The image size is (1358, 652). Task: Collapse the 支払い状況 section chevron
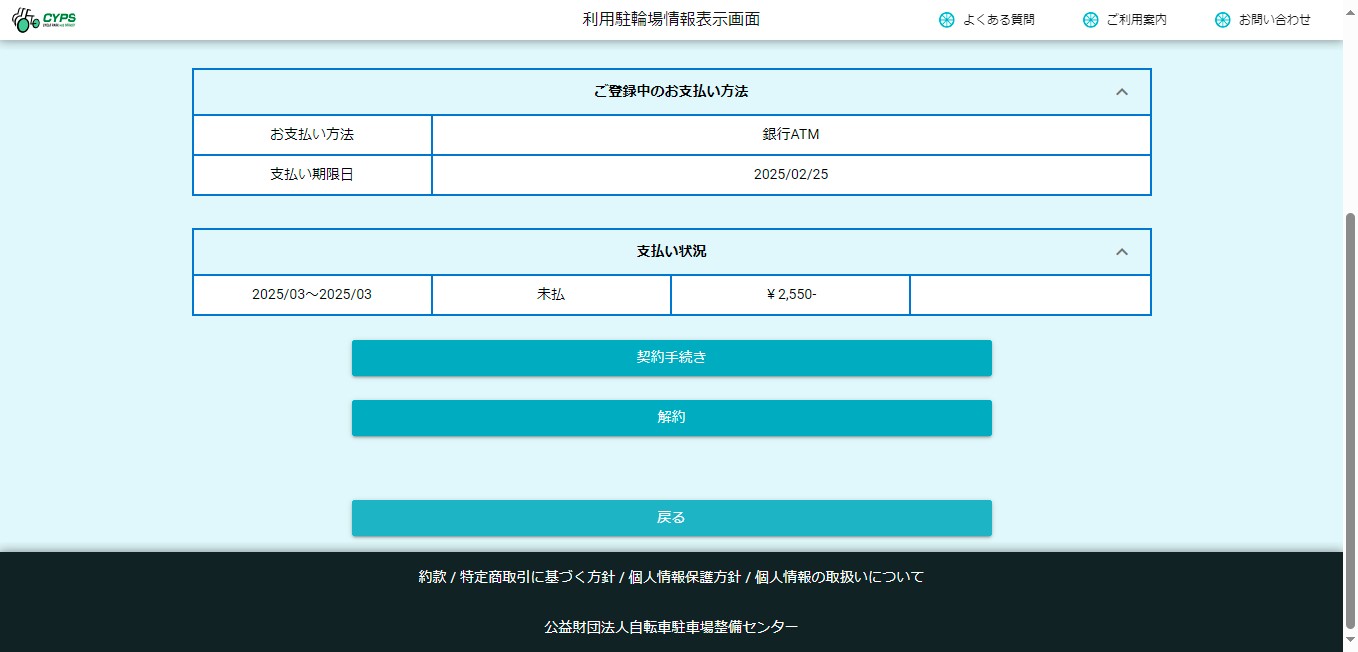(x=1121, y=252)
